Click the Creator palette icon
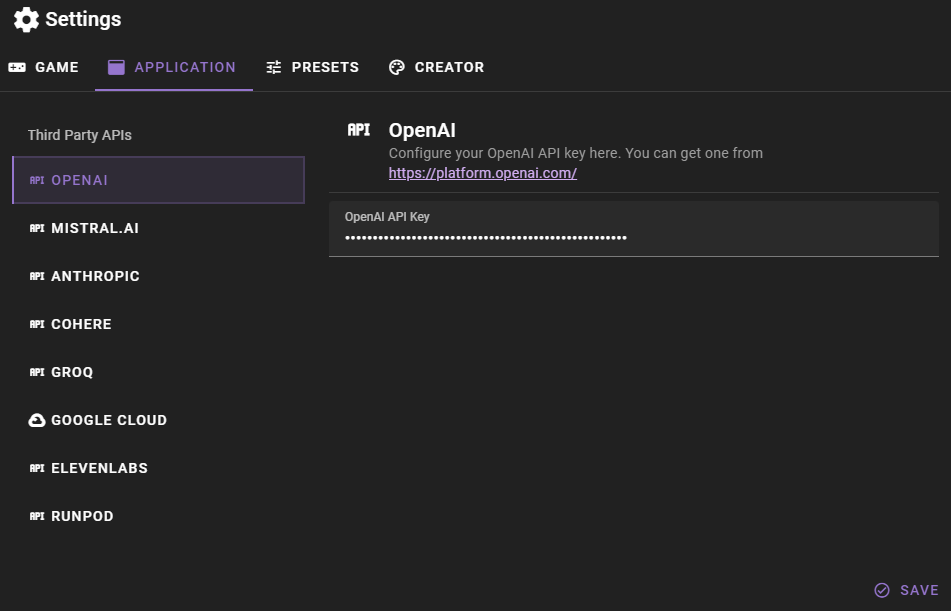Image resolution: width=951 pixels, height=611 pixels. (397, 67)
